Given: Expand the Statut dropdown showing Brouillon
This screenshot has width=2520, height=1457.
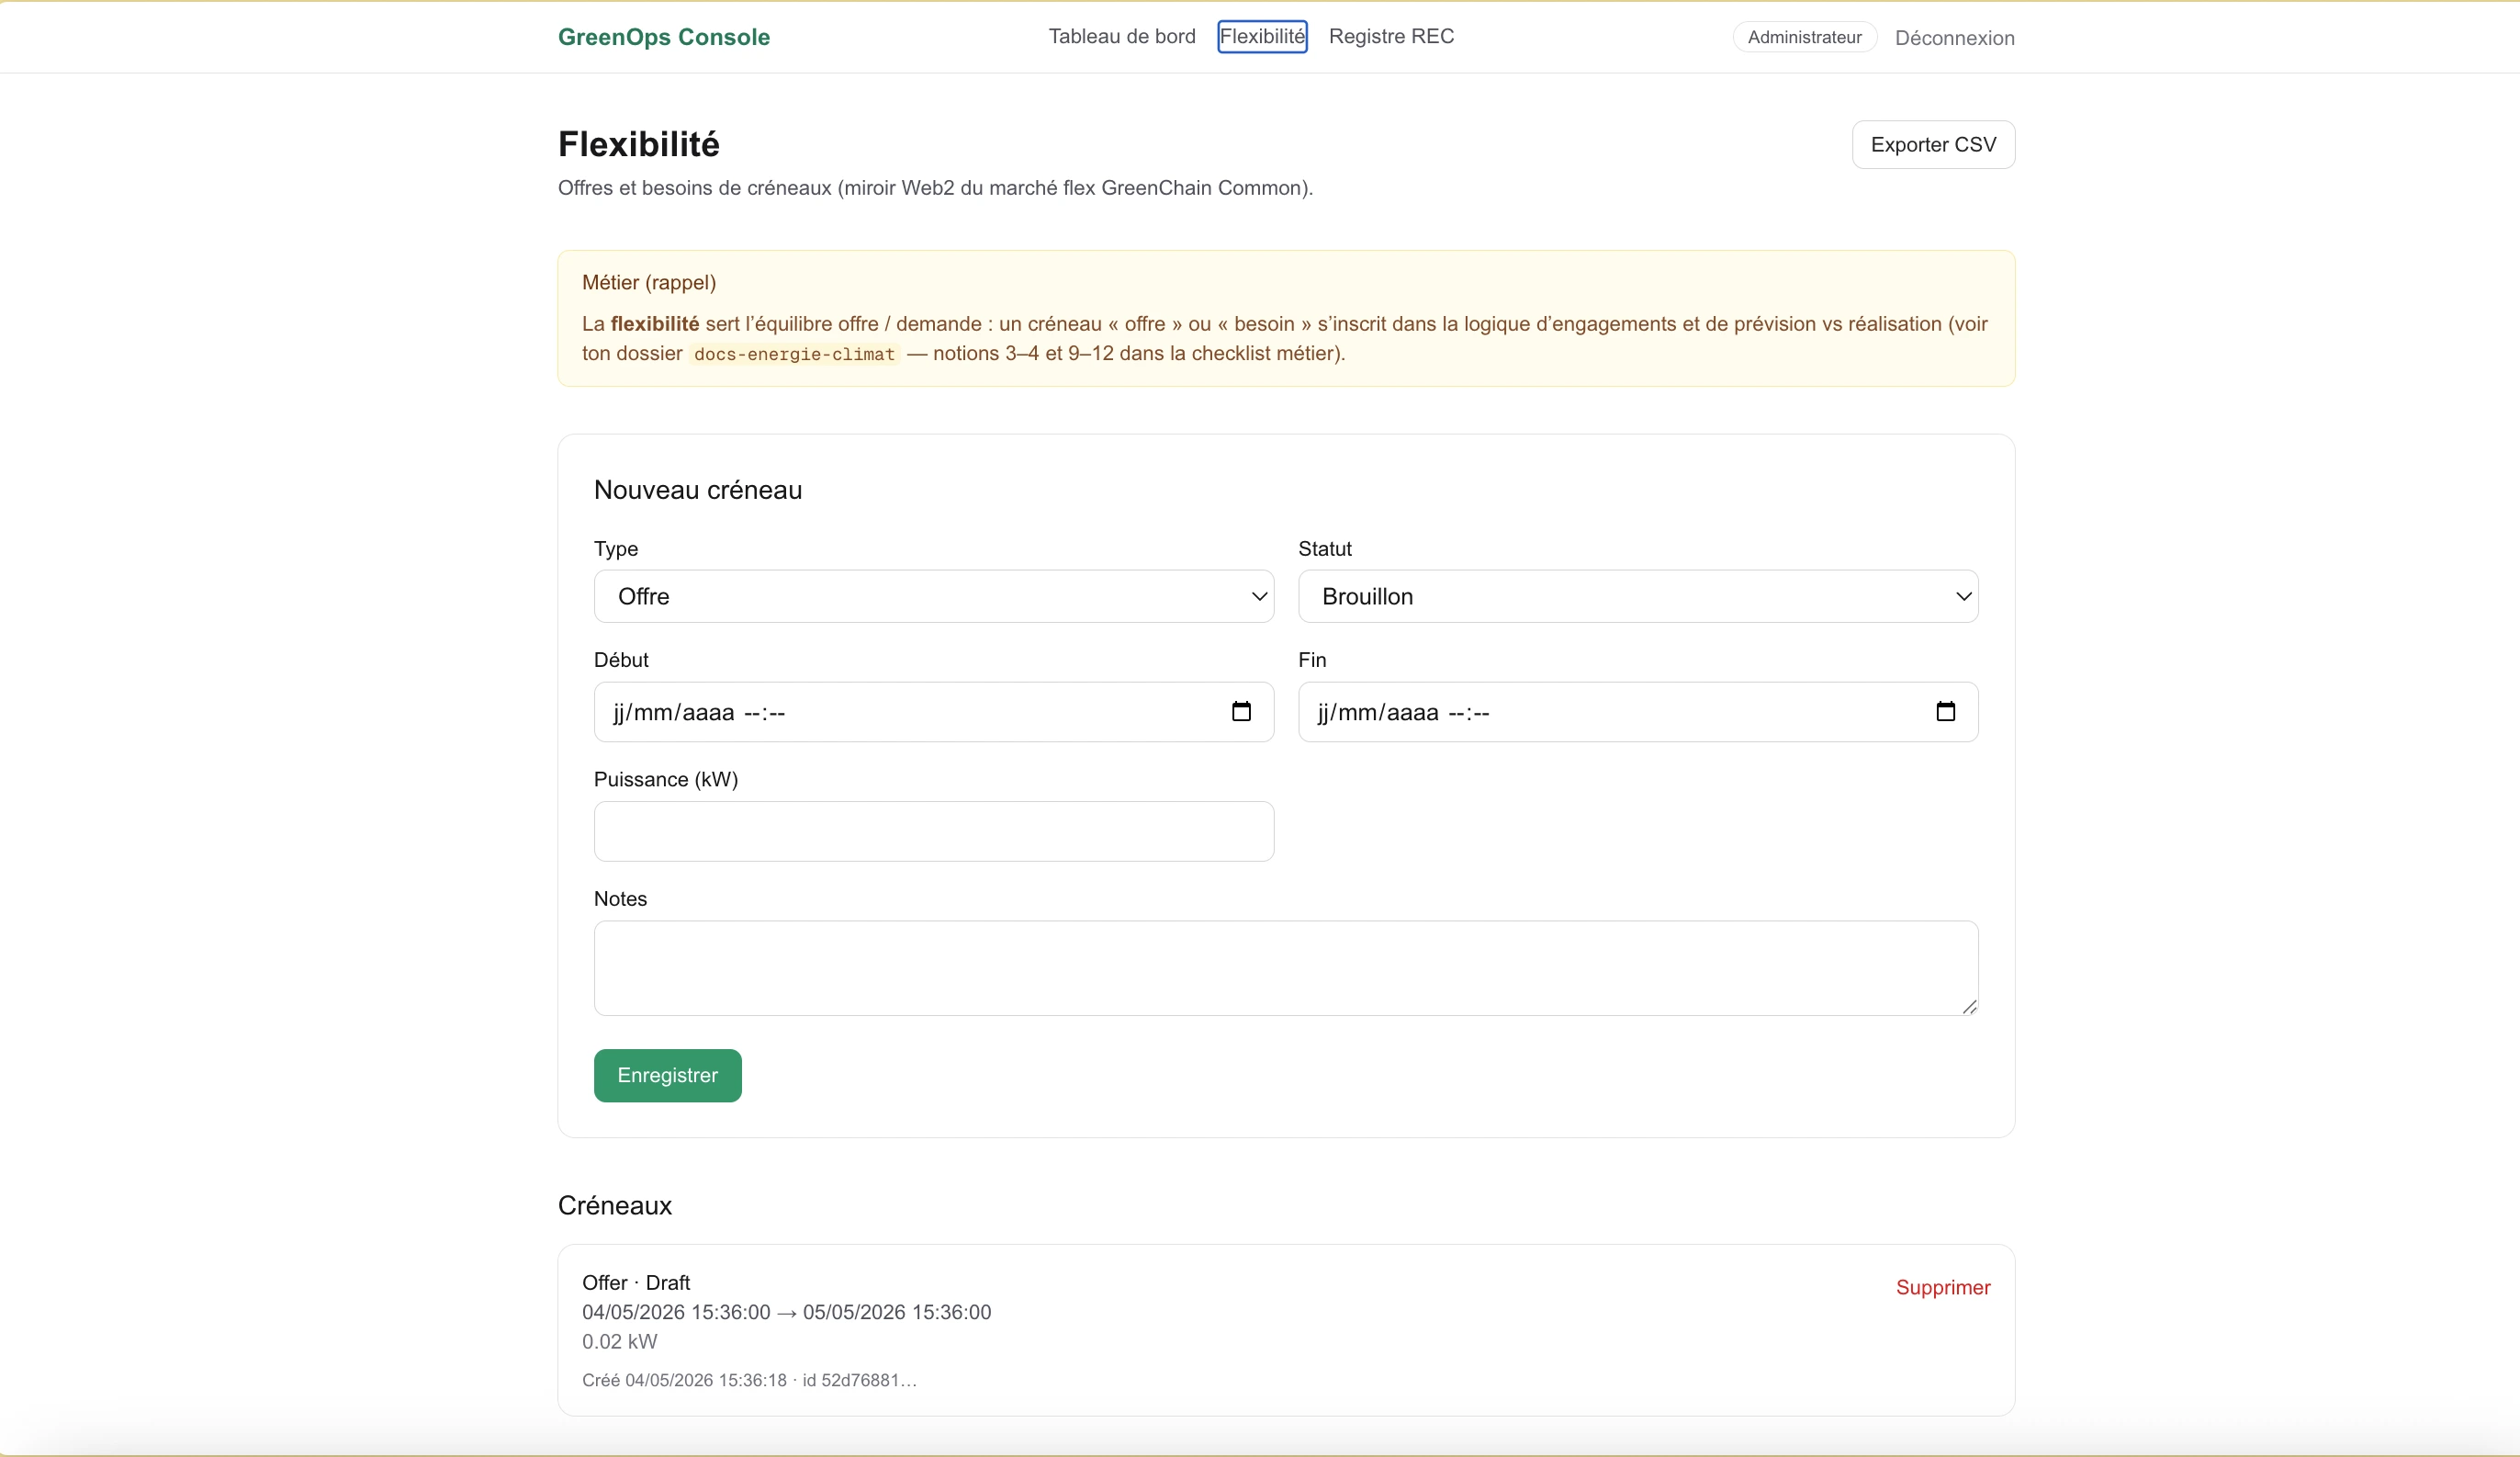Looking at the screenshot, I should pos(1638,596).
